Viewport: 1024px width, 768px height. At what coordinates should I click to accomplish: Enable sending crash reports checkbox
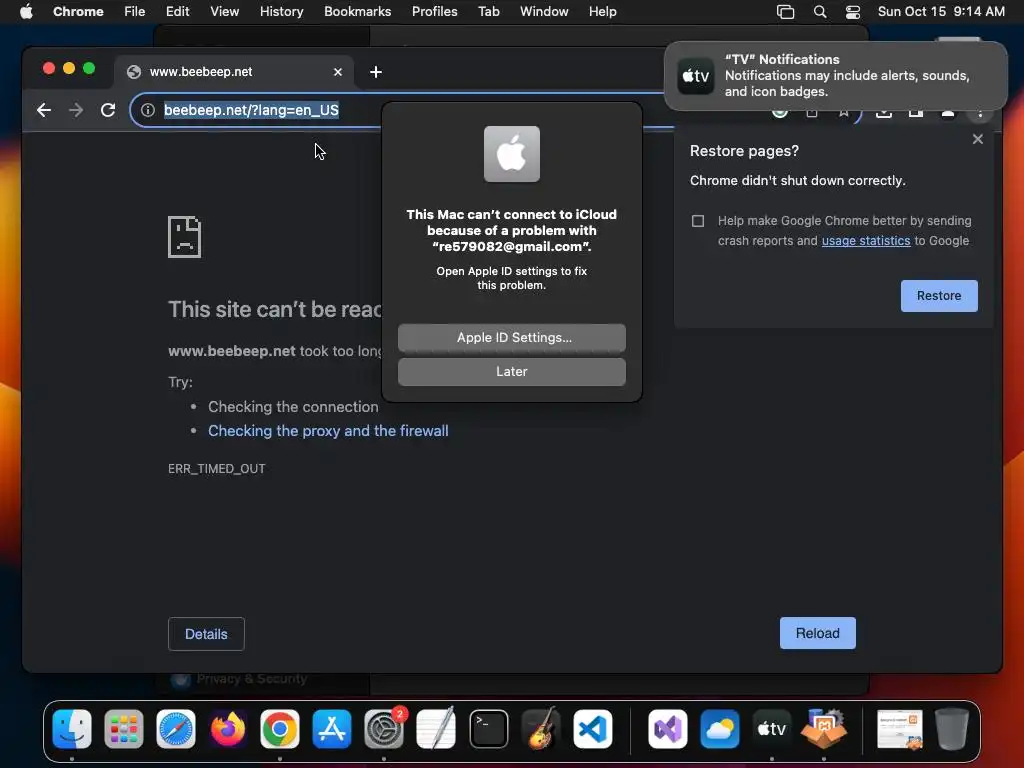click(697, 221)
